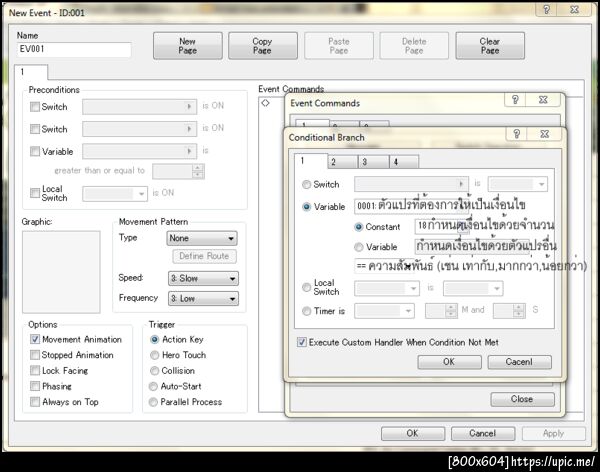The width and height of the screenshot is (600, 472).
Task: Click OK in Conditional Branch dialog
Action: pos(449,362)
